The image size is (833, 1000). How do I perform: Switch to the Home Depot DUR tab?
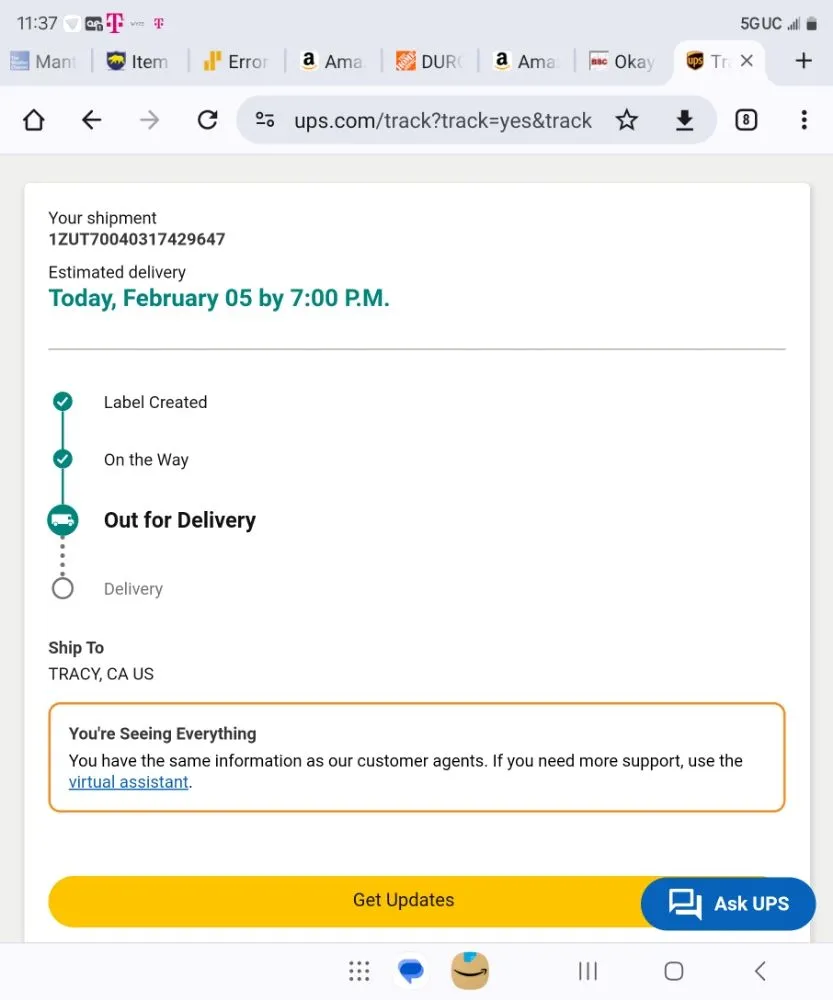[430, 62]
